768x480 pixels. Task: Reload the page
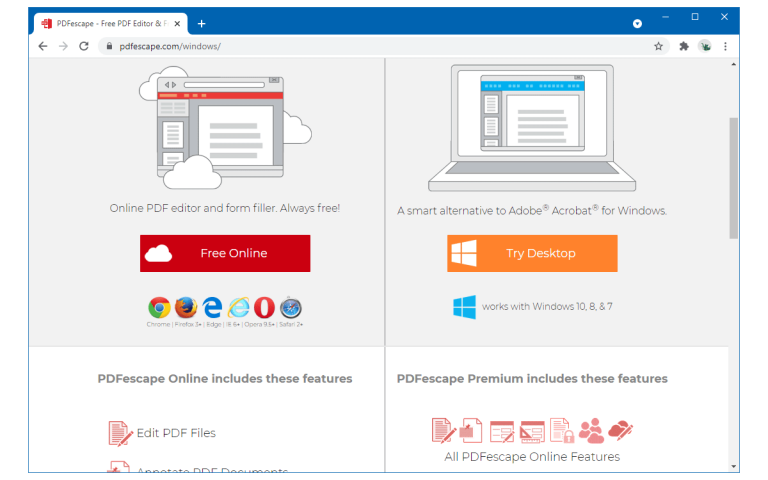[84, 46]
